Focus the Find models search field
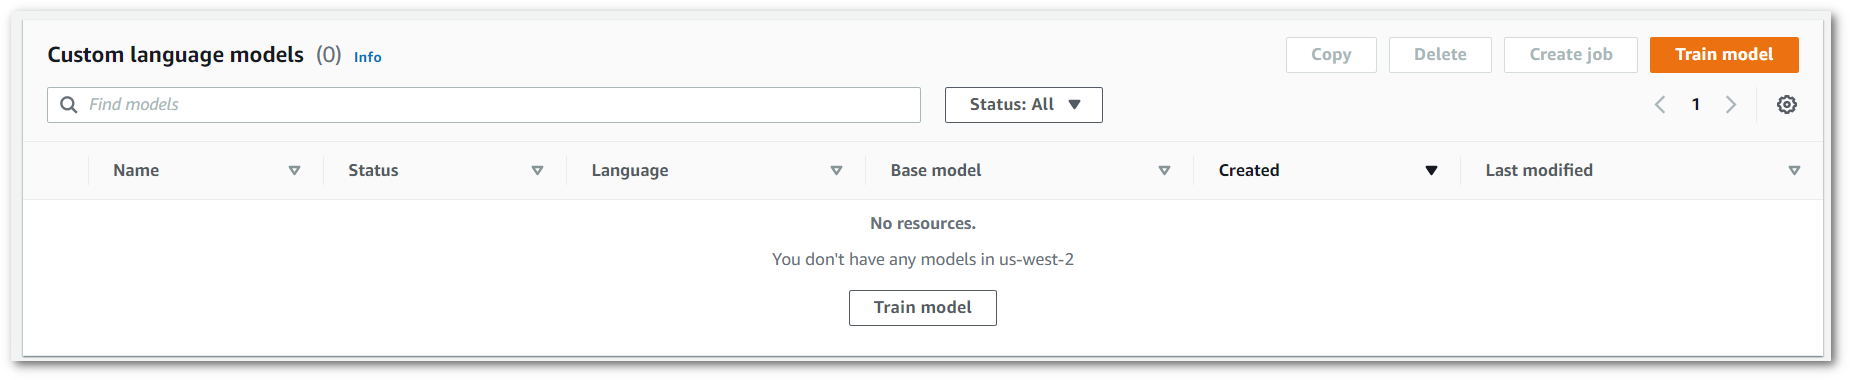This screenshot has height=380, width=1850. point(484,105)
